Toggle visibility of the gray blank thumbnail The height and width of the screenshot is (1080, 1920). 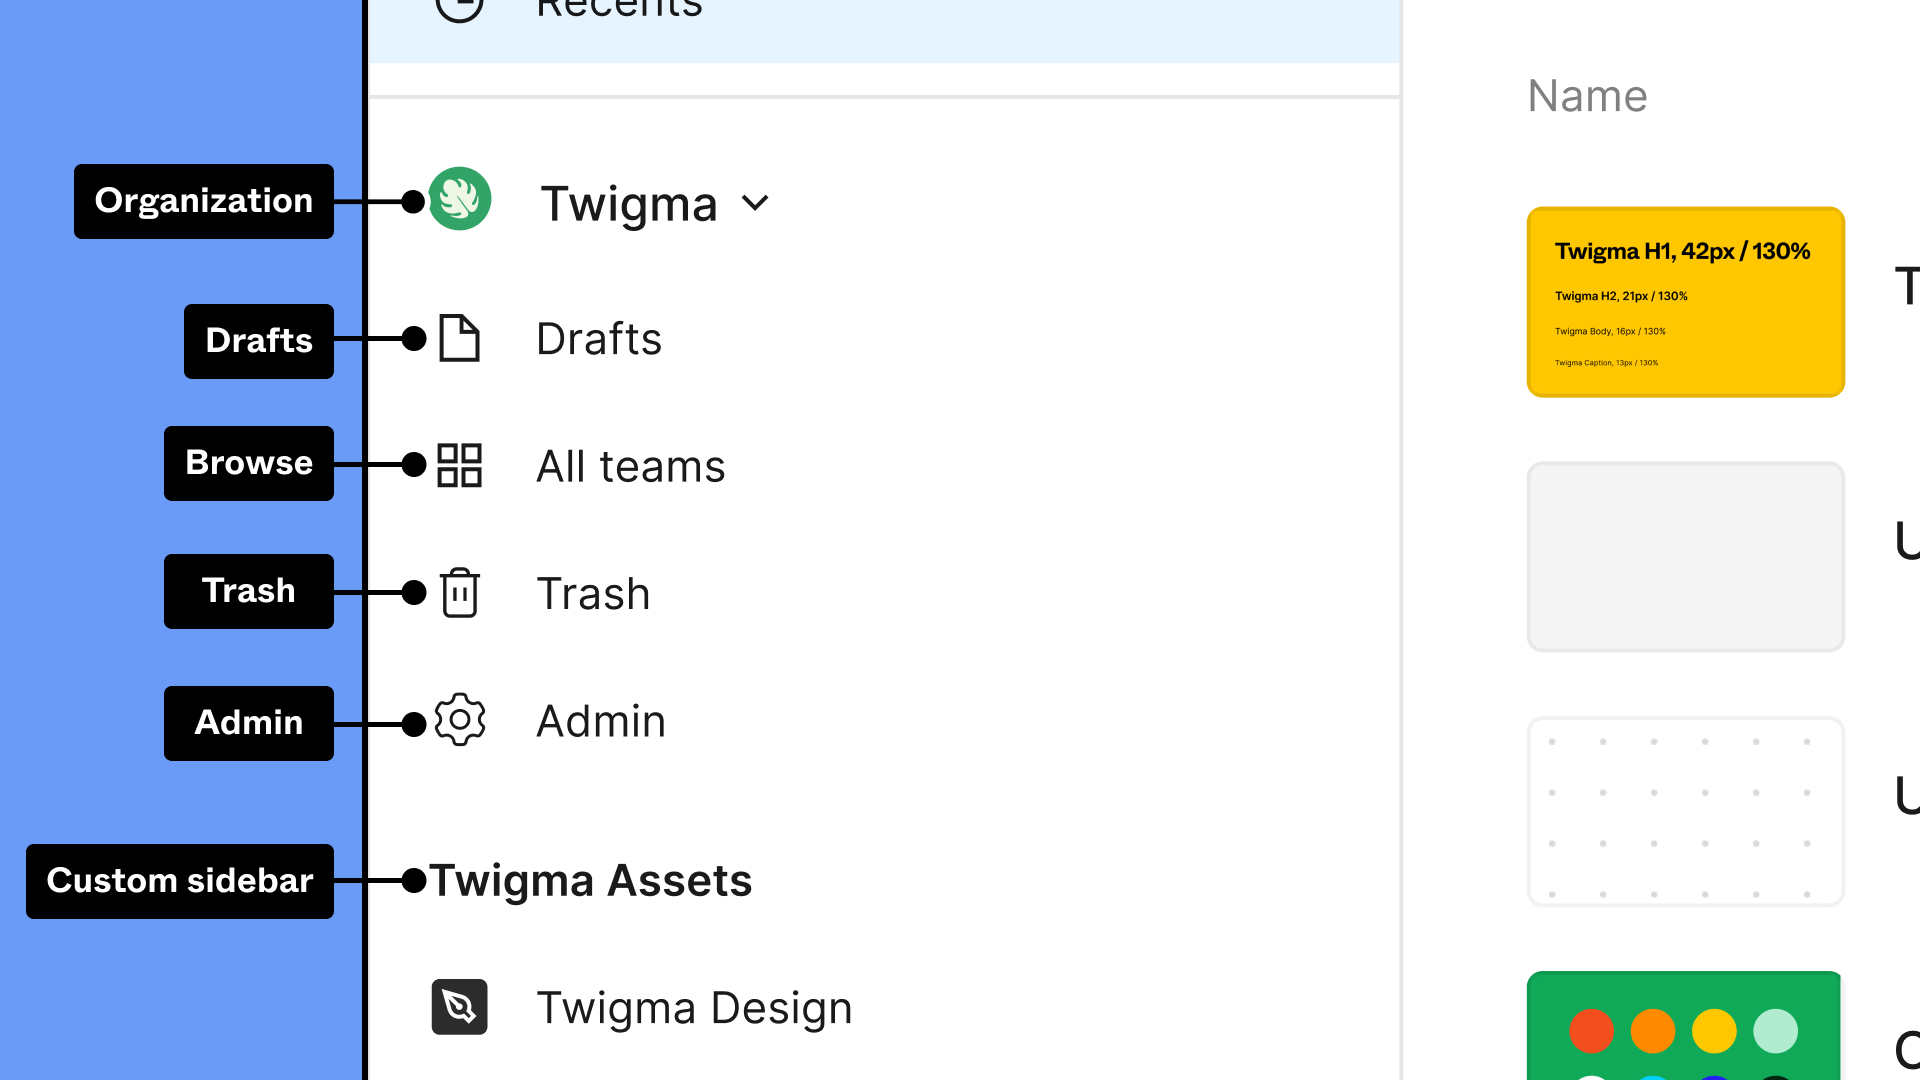pyautogui.click(x=1685, y=555)
